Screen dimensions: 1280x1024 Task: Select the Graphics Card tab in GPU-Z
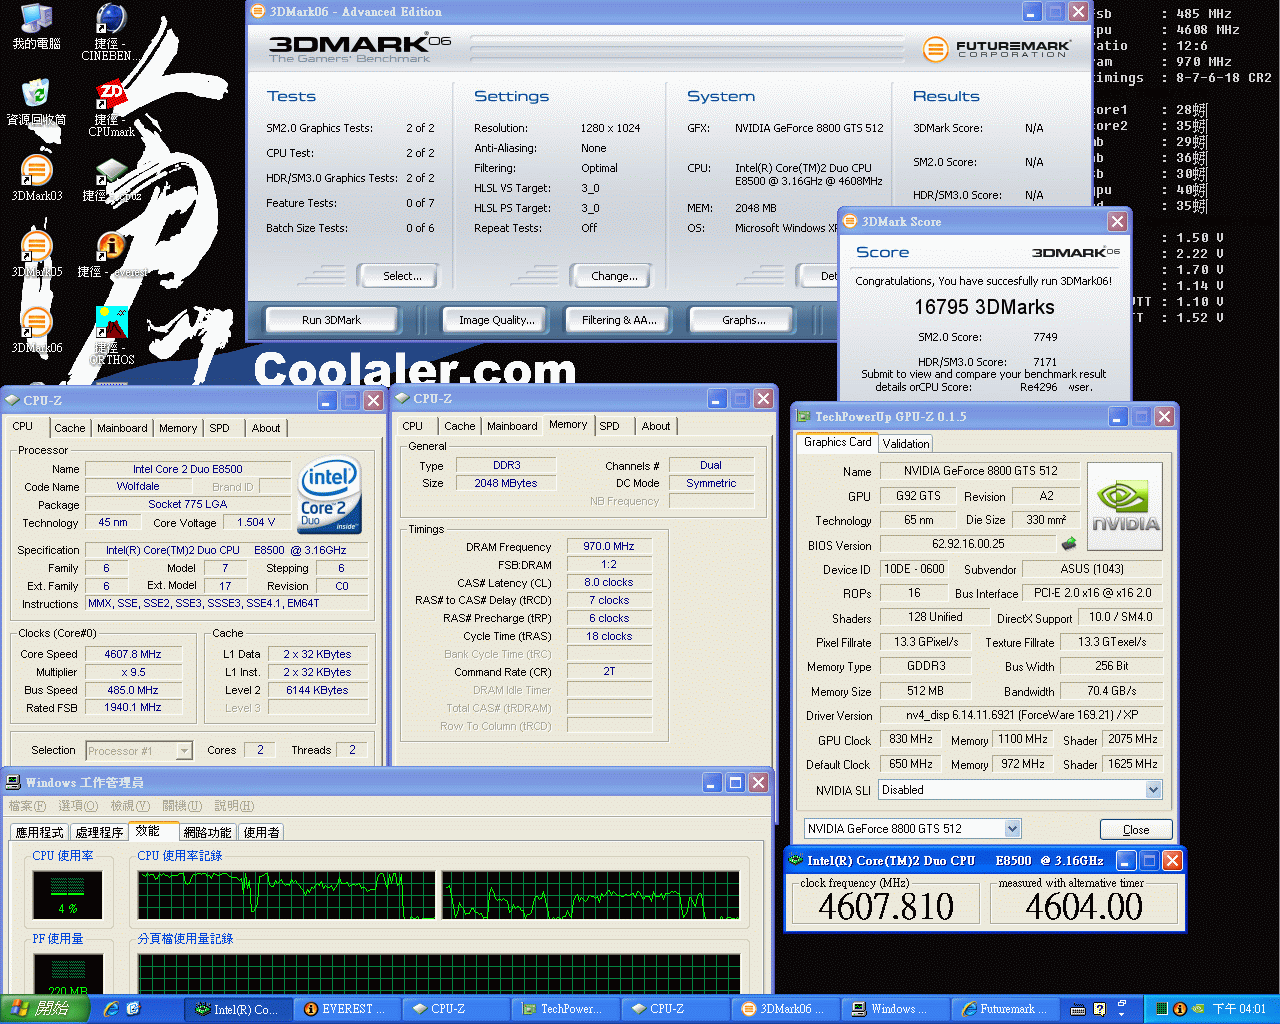pos(837,442)
